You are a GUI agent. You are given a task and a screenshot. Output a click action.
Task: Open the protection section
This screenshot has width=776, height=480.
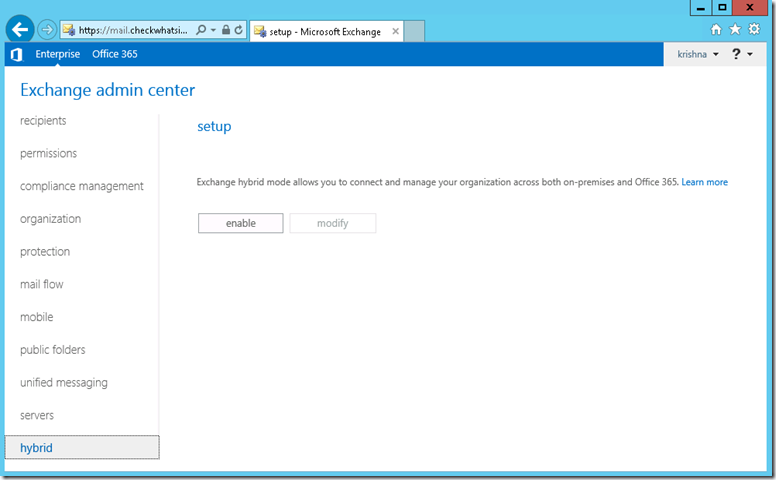coord(45,251)
